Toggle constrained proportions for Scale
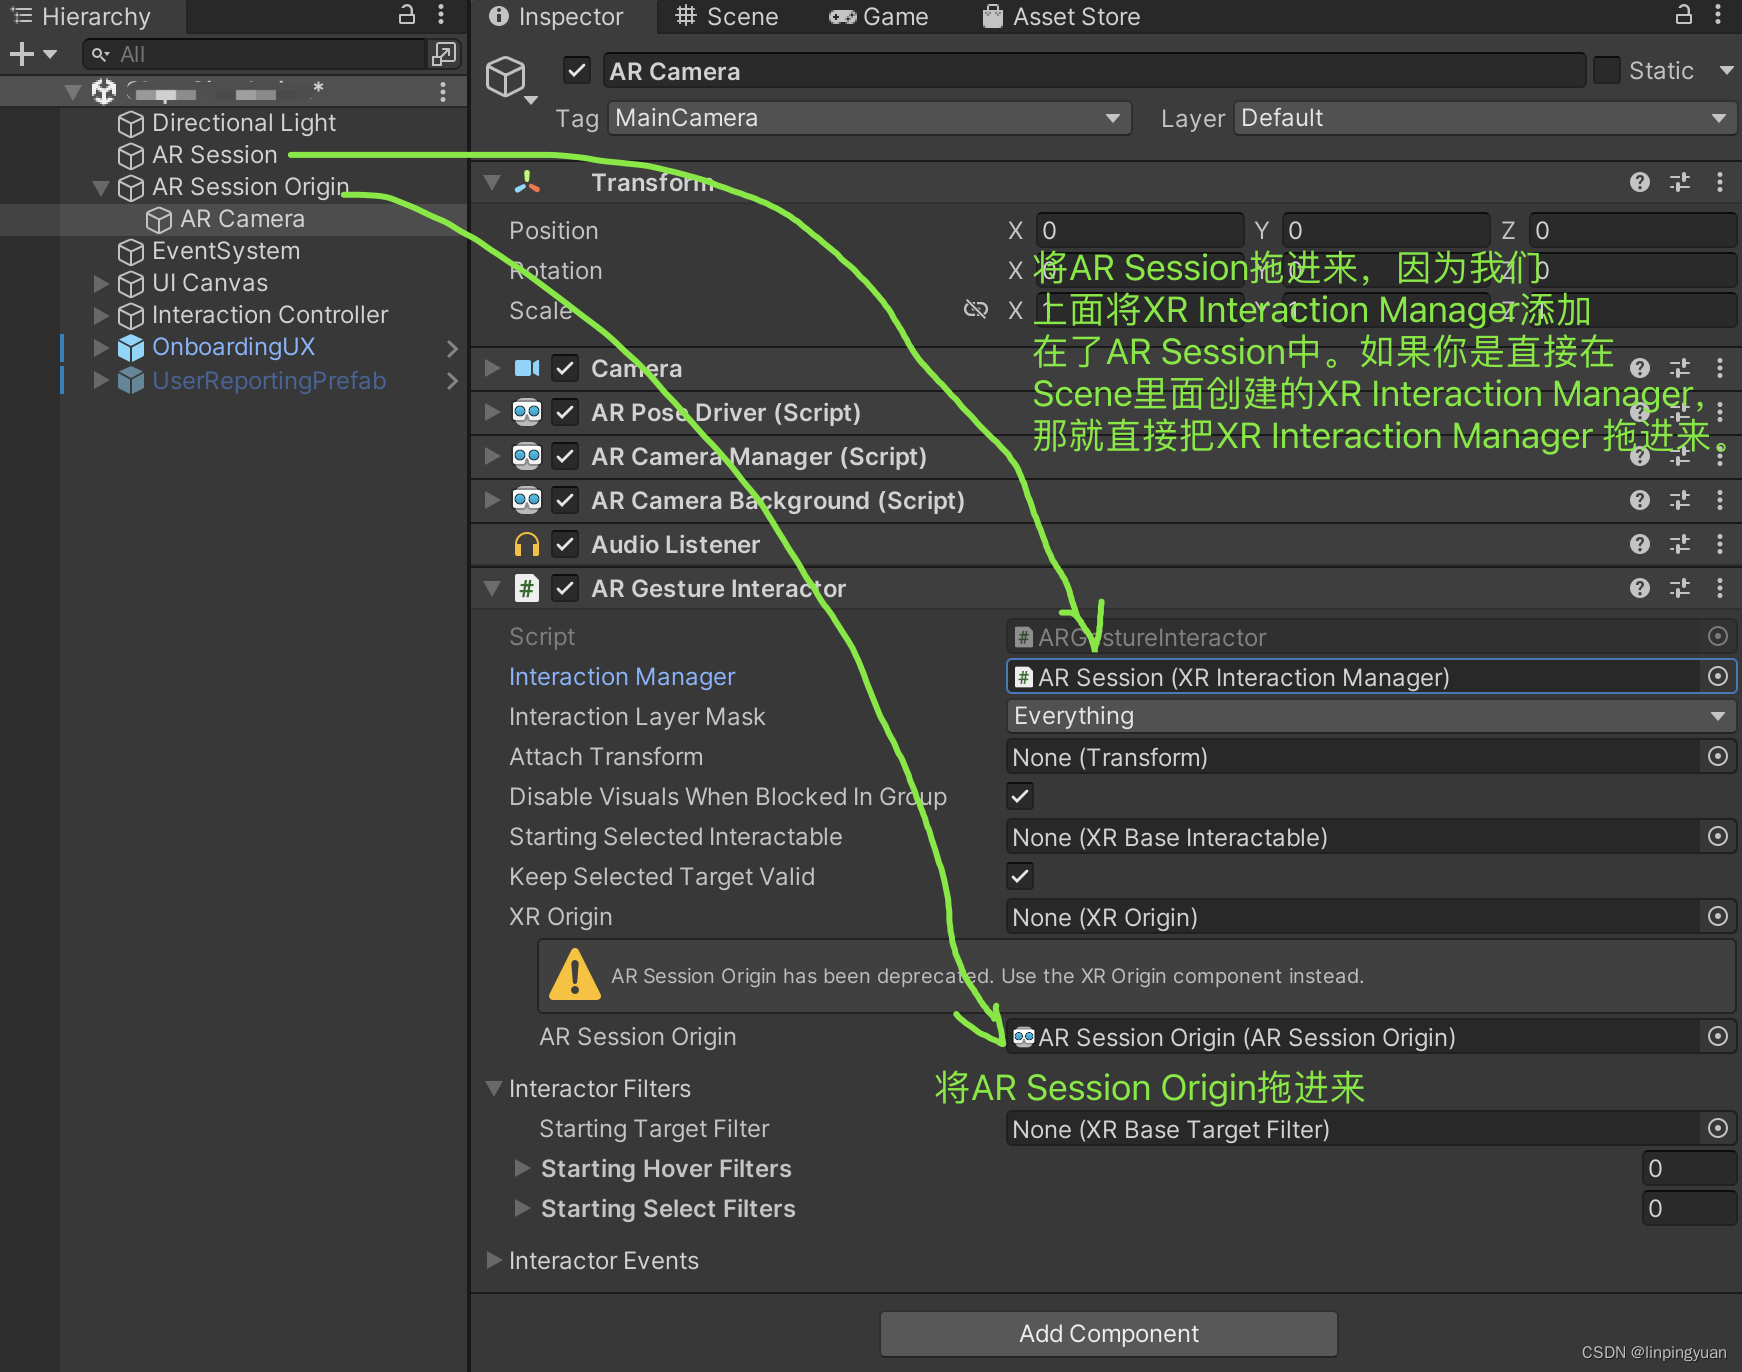 [975, 310]
